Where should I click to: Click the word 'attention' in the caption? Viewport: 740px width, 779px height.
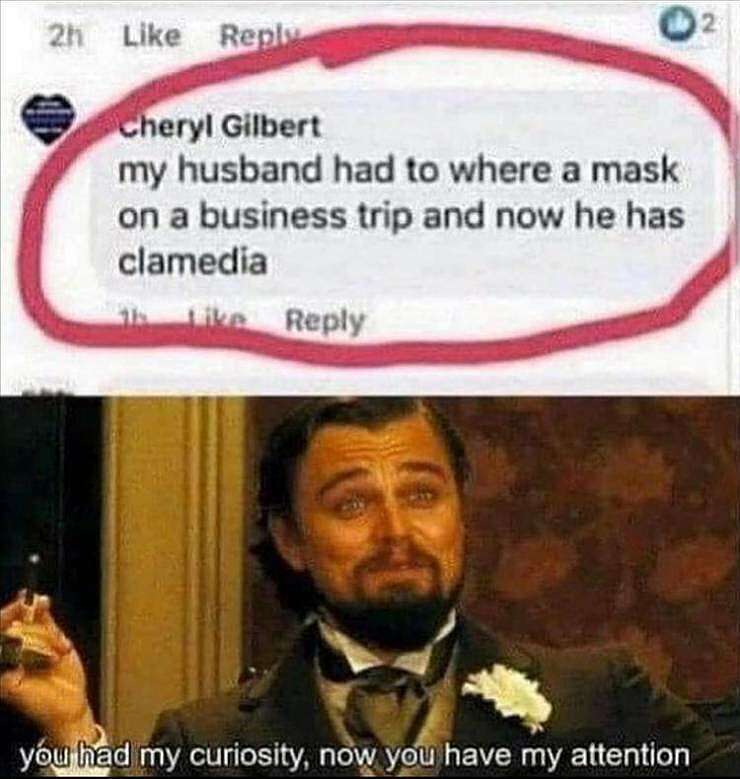point(631,755)
